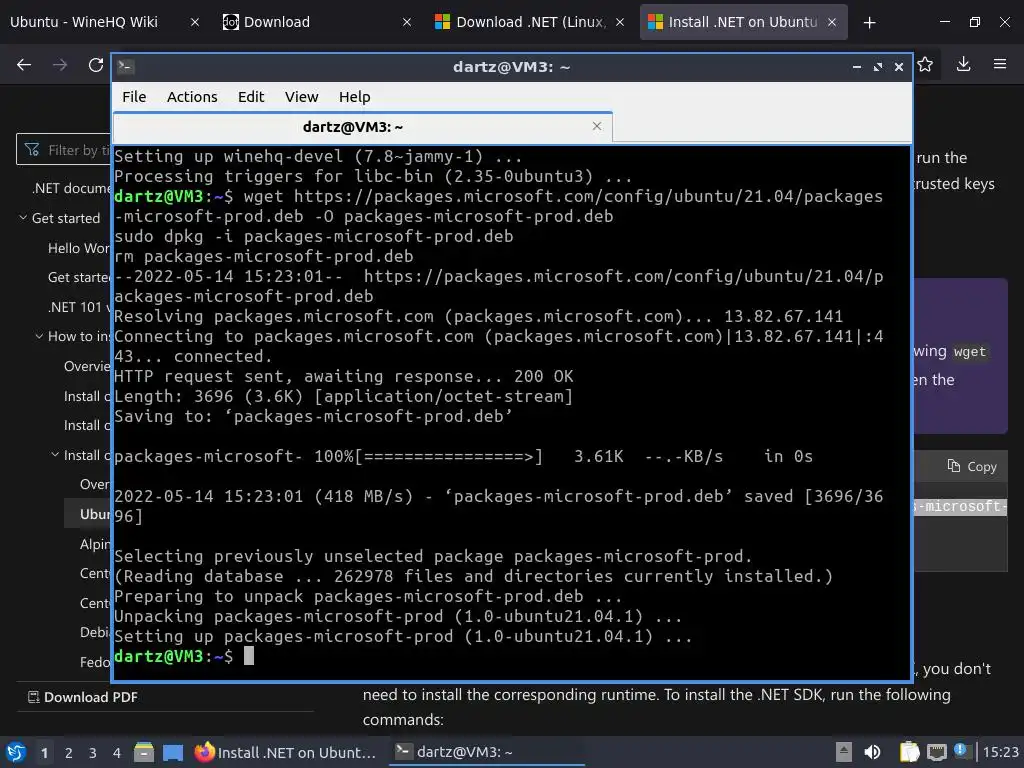Reload the current Firefox page
This screenshot has height=768, width=1024.
click(96, 65)
